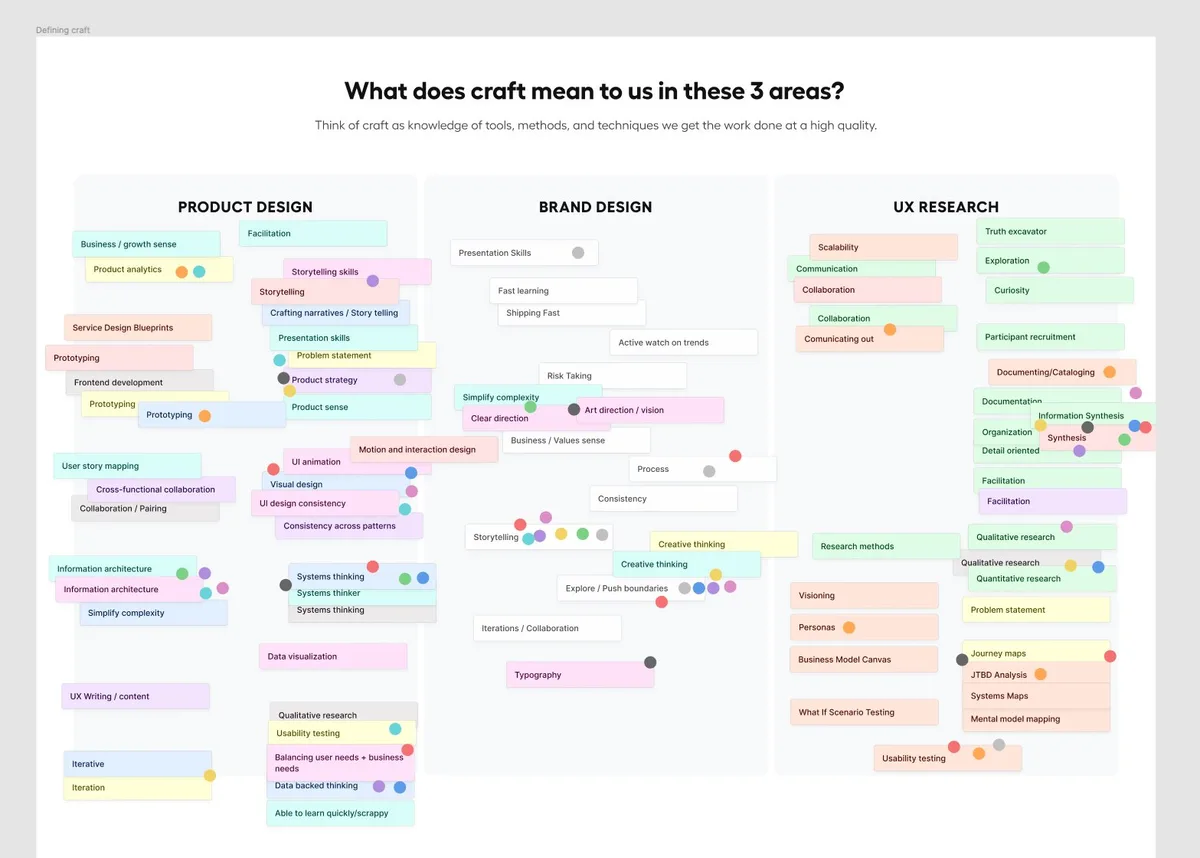Image resolution: width=1200 pixels, height=858 pixels.
Task: Select the orange dot on JTBD Analysis
Action: click(x=1040, y=674)
